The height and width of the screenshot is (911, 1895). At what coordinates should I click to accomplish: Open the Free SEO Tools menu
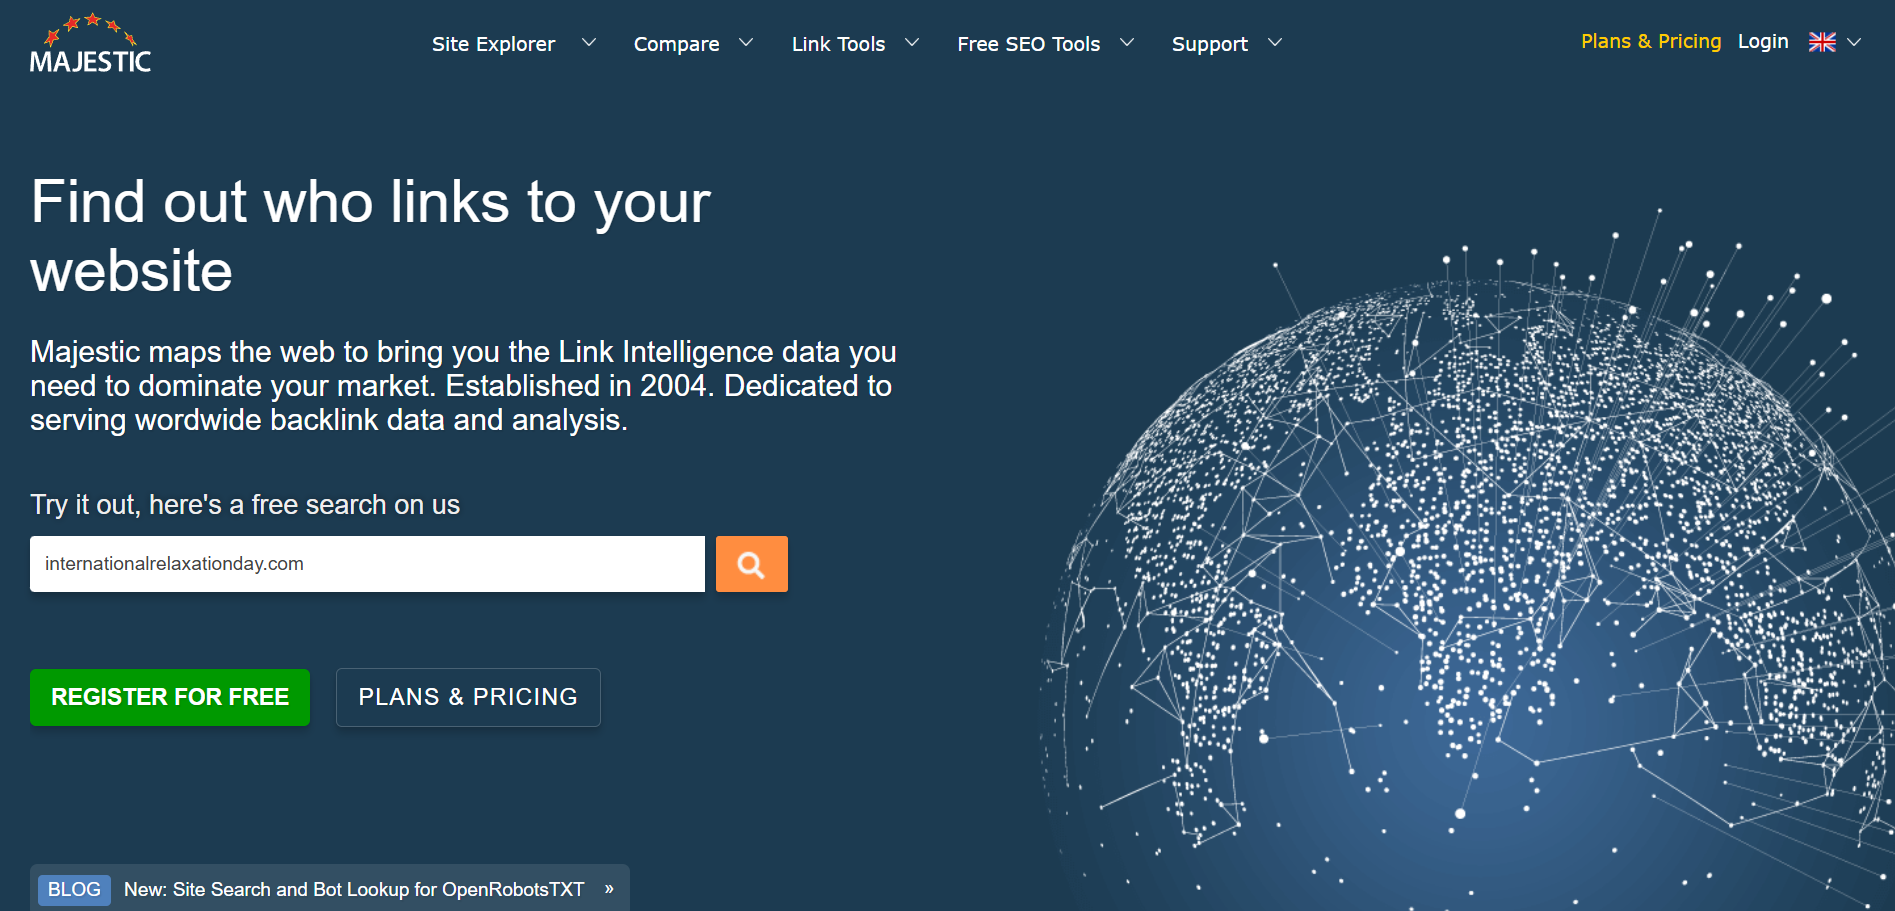(1028, 44)
